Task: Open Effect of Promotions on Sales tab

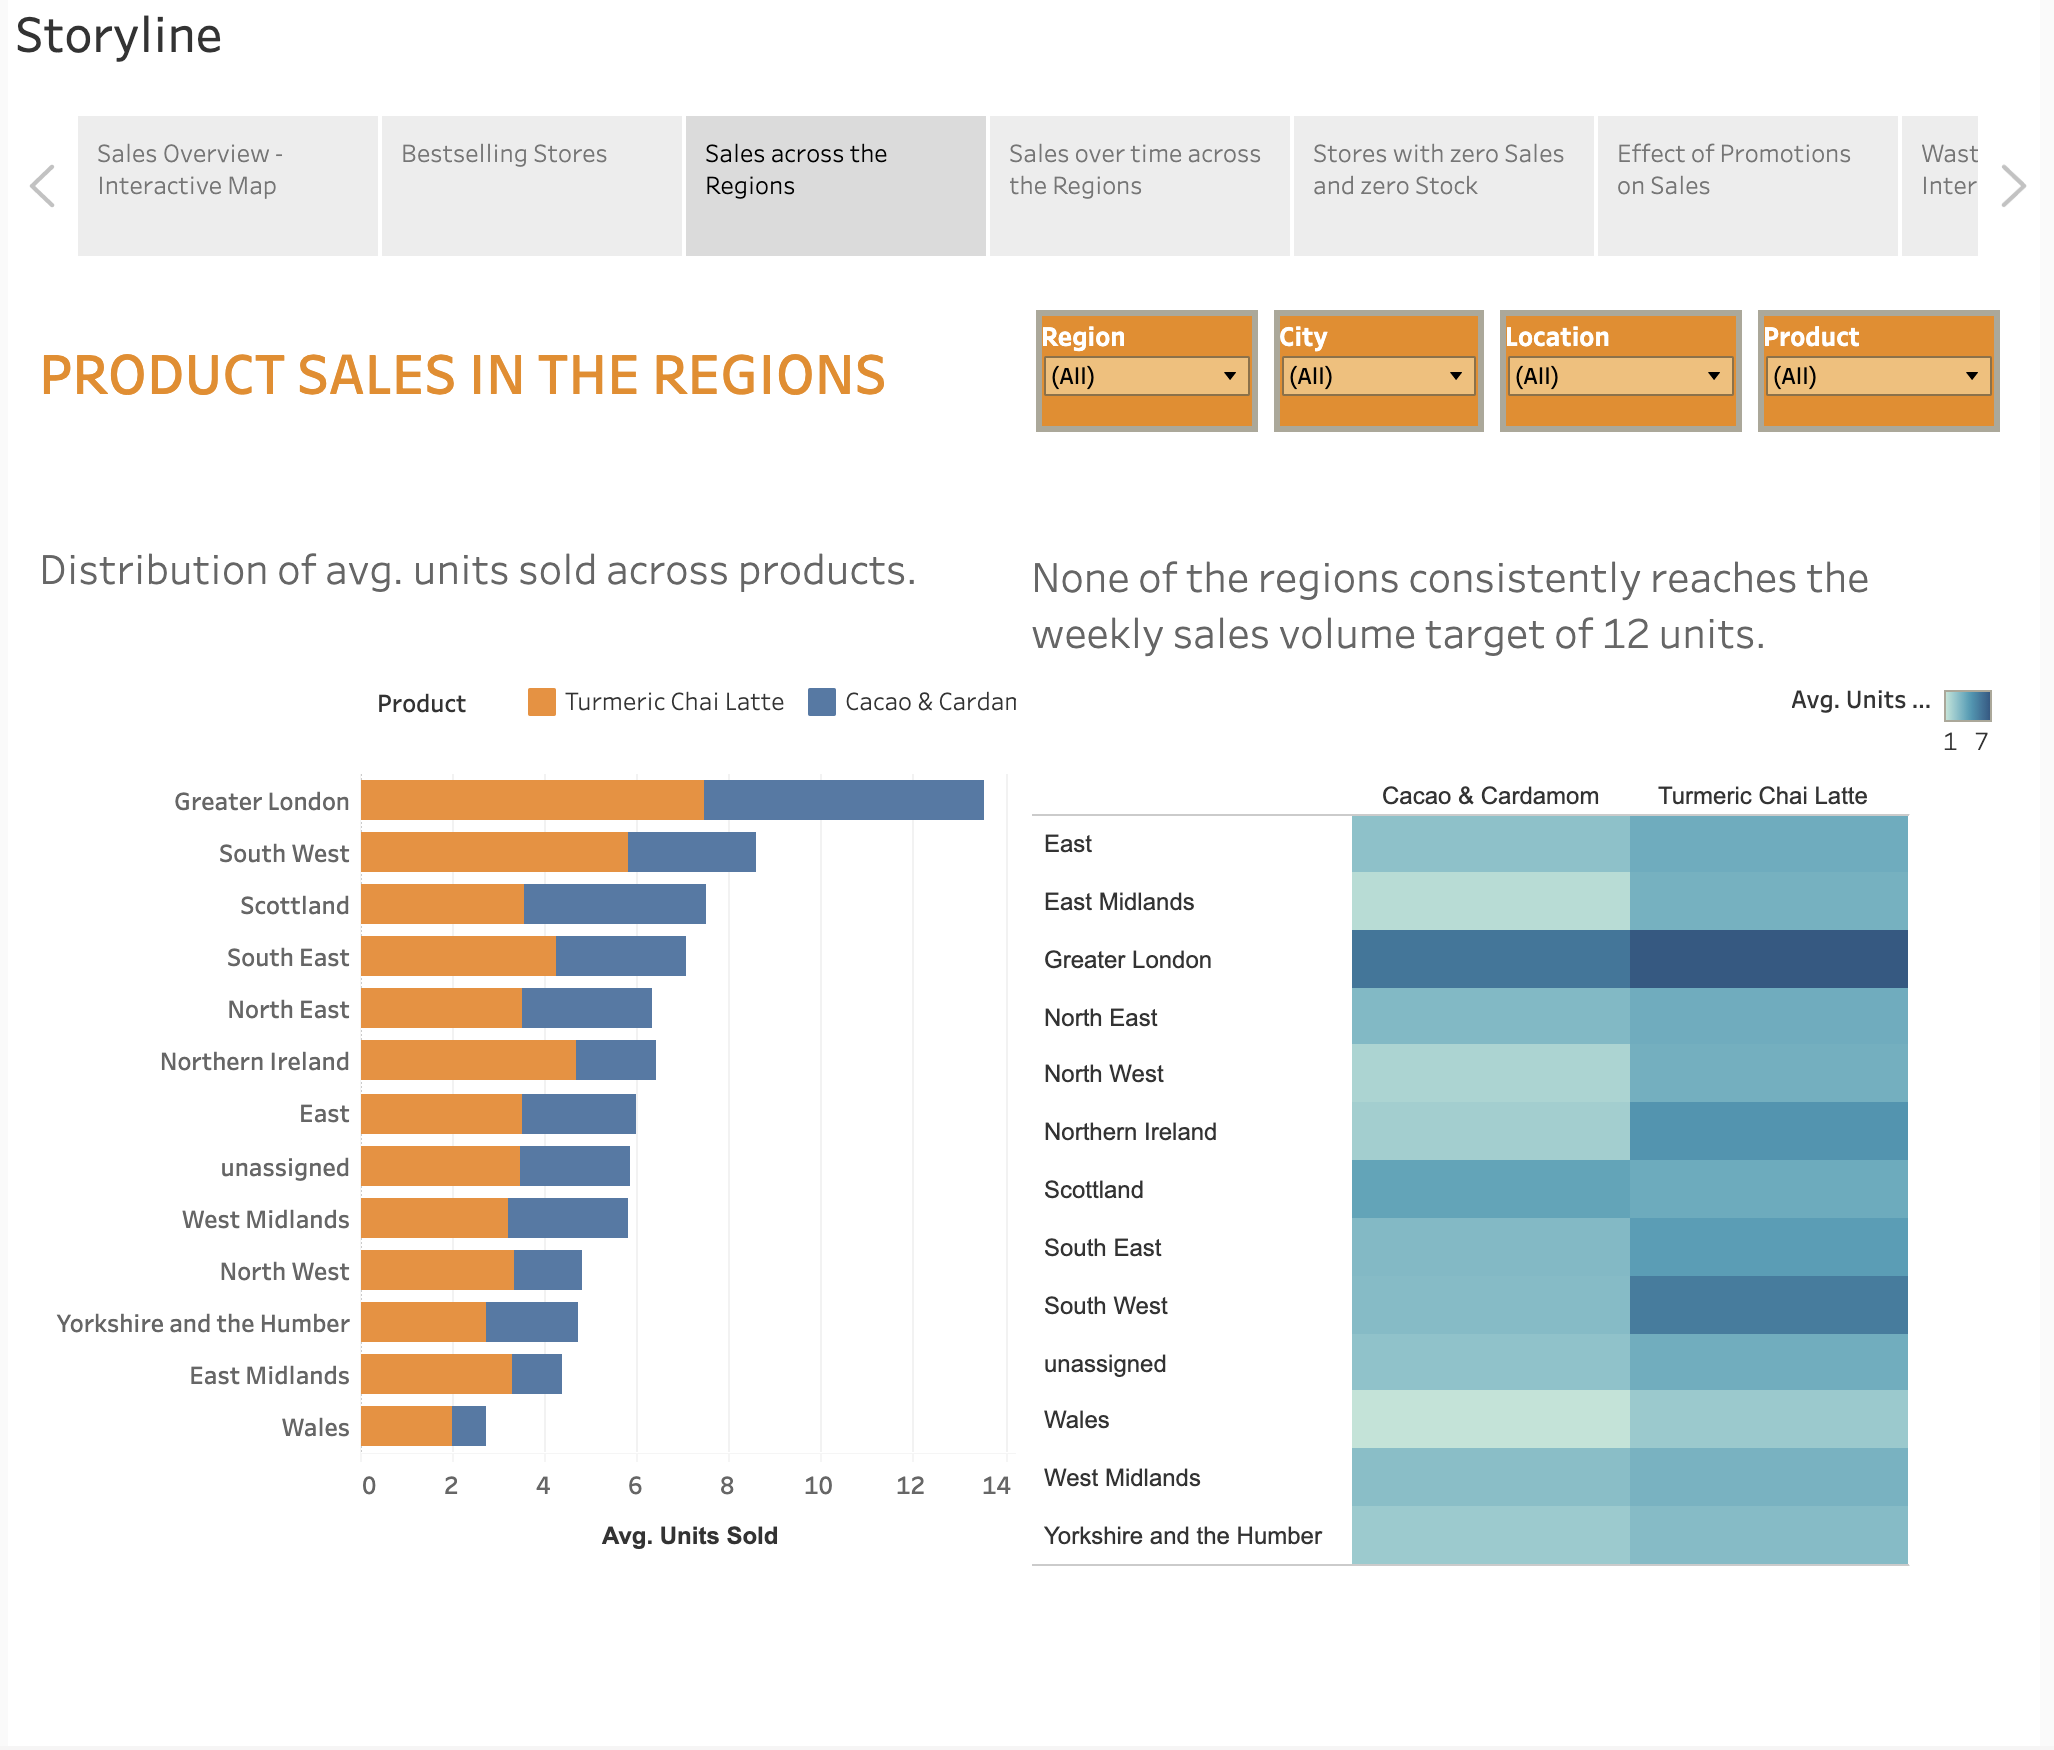Action: (1747, 186)
